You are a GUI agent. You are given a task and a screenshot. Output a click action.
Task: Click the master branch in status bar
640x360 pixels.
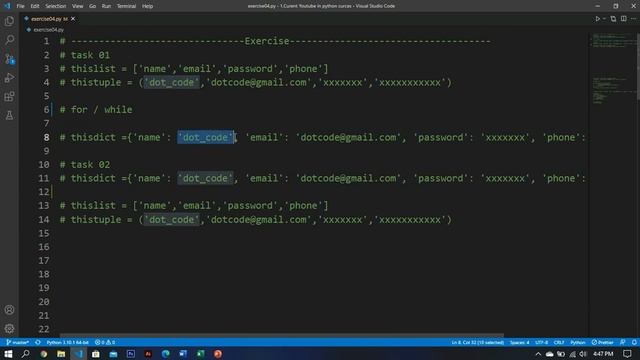(18, 342)
